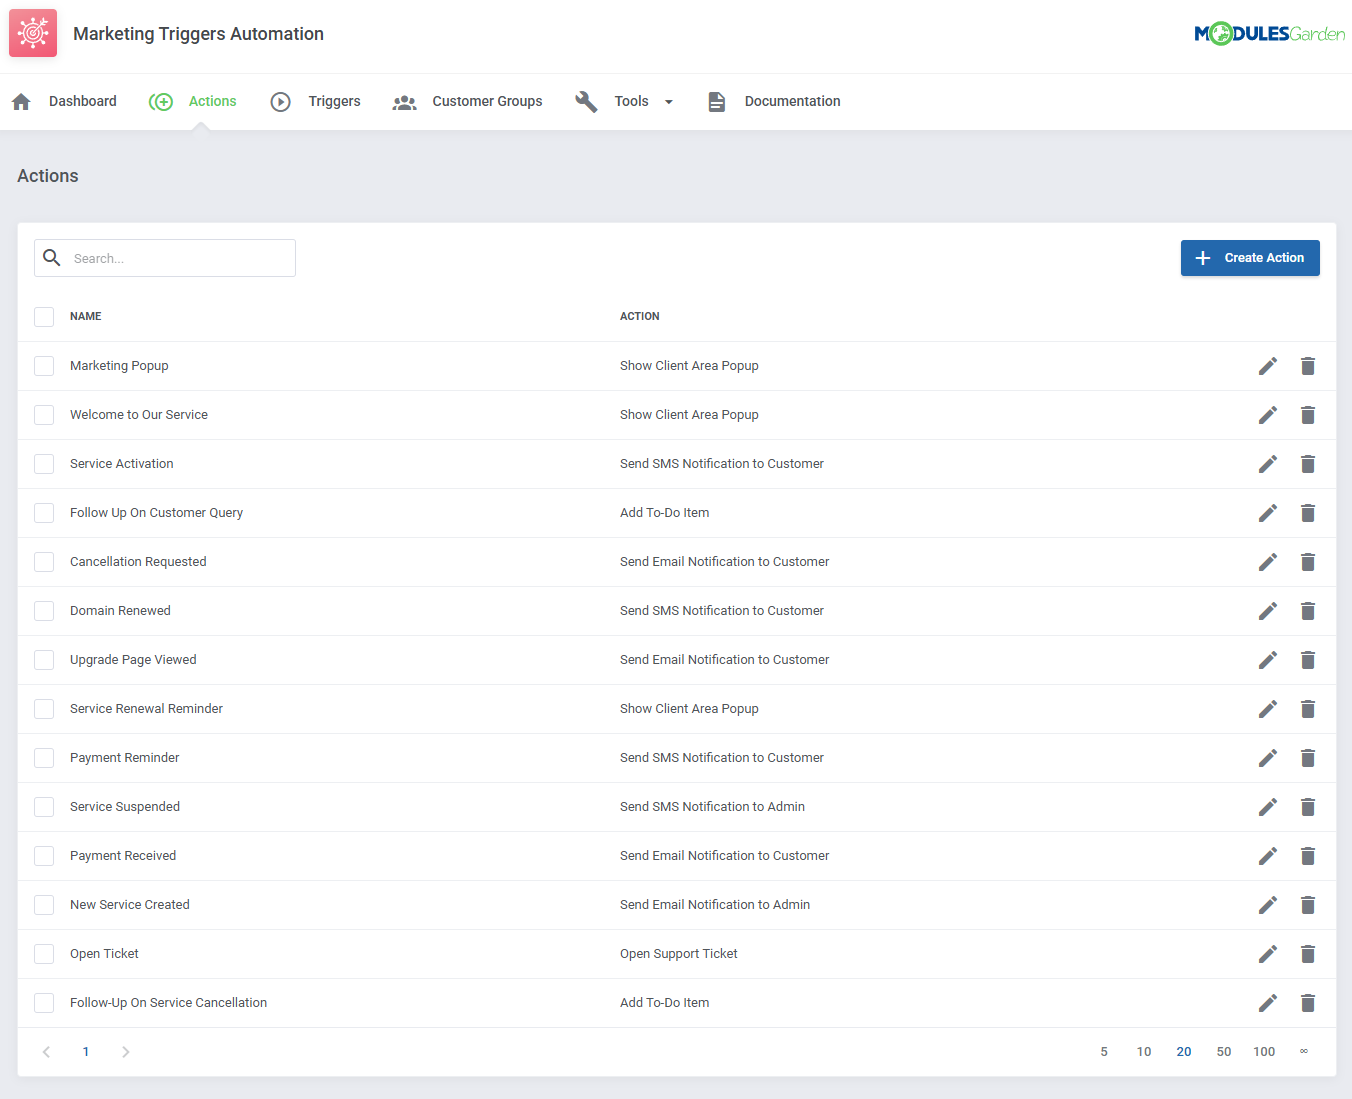Select the Triggers play icon
Screen dimensions: 1352x1099
pyautogui.click(x=280, y=101)
